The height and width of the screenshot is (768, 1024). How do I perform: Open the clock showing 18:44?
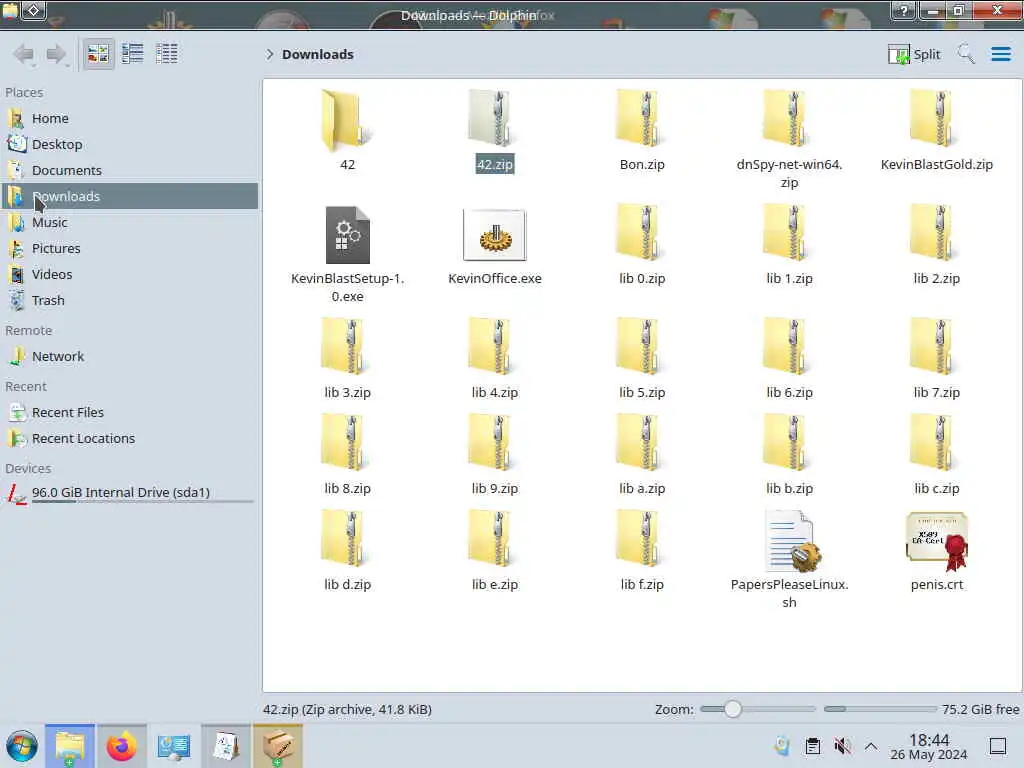point(929,746)
